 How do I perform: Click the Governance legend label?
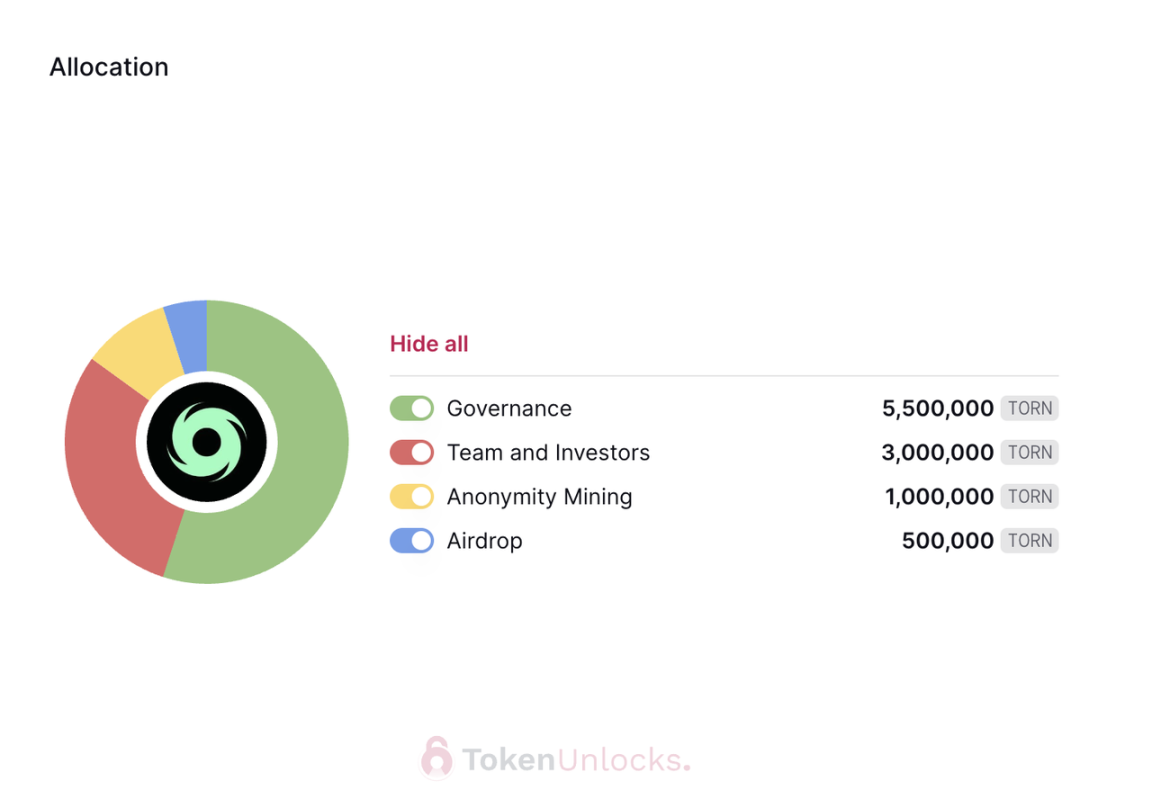click(509, 408)
